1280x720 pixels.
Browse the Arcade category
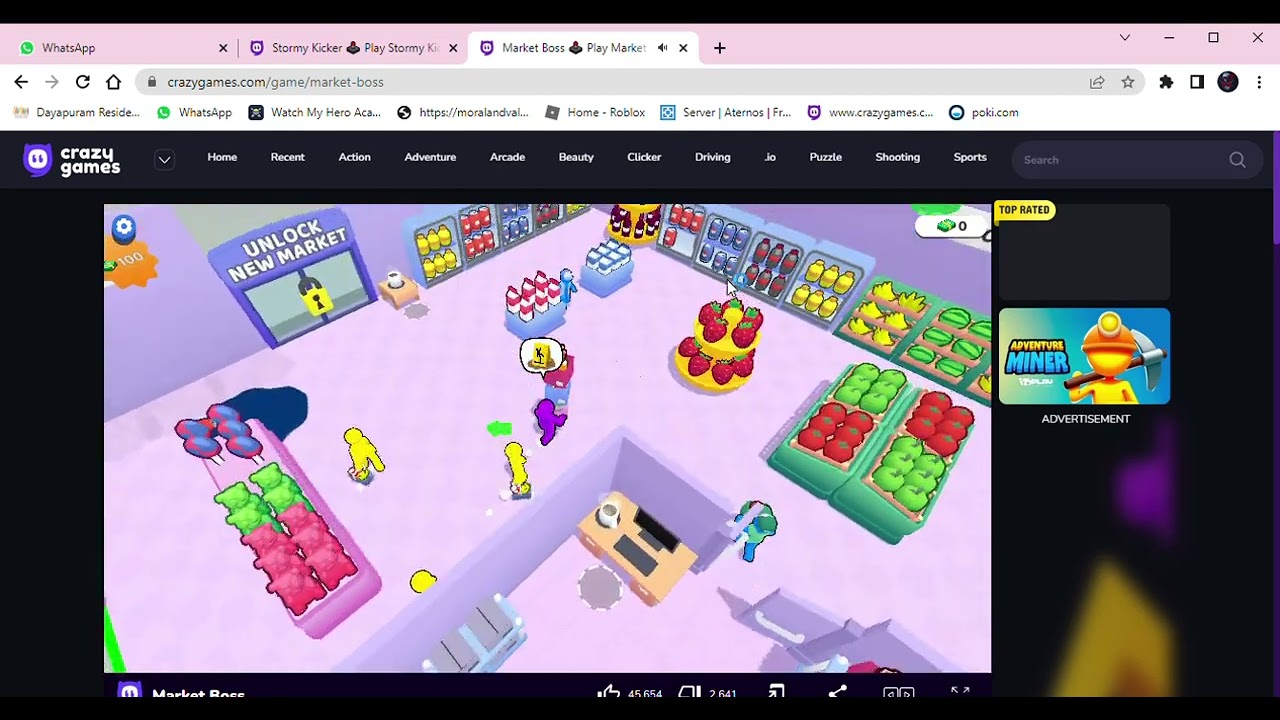click(x=507, y=157)
